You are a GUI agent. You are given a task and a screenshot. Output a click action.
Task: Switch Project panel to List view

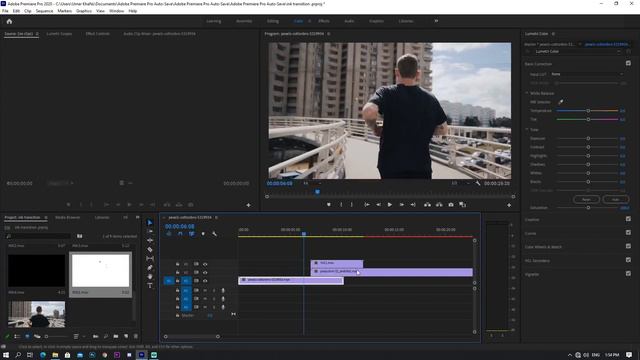(x=17, y=336)
